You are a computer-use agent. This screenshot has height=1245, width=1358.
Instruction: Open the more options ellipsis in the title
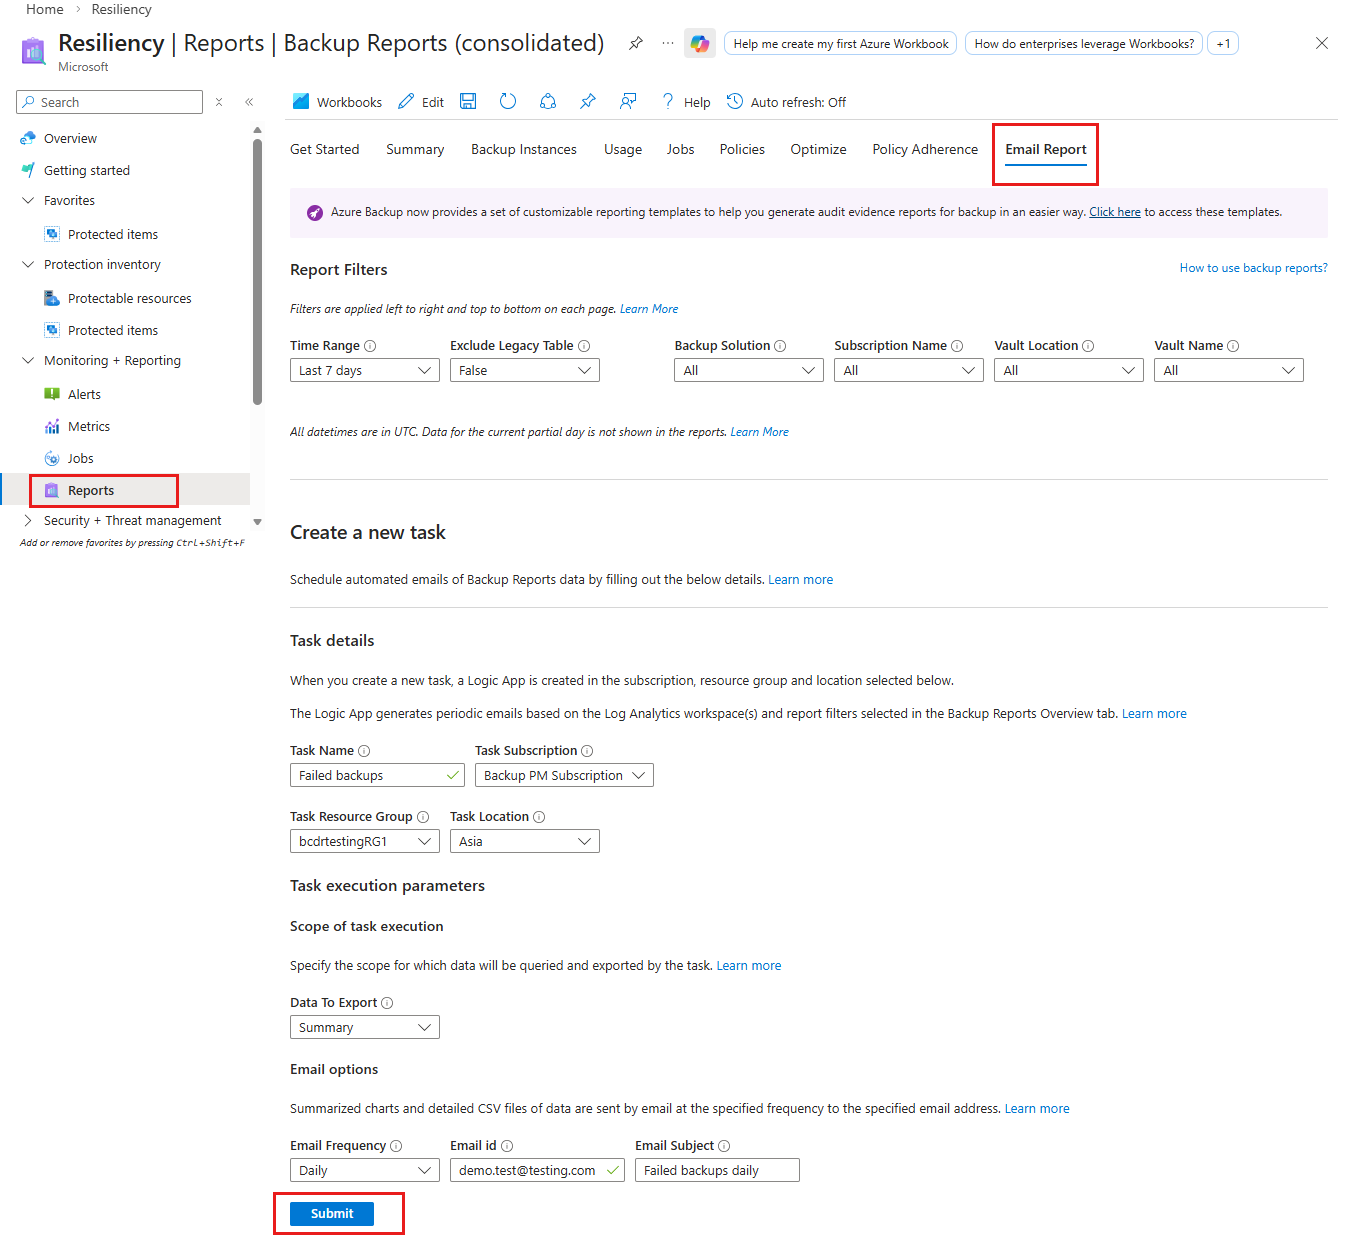click(x=668, y=43)
